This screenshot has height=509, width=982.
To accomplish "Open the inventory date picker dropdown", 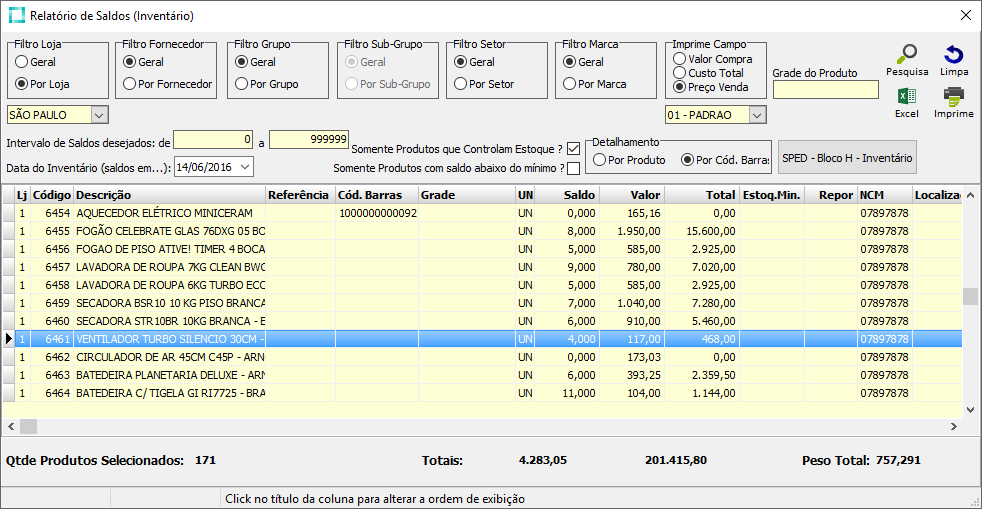I will [245, 167].
